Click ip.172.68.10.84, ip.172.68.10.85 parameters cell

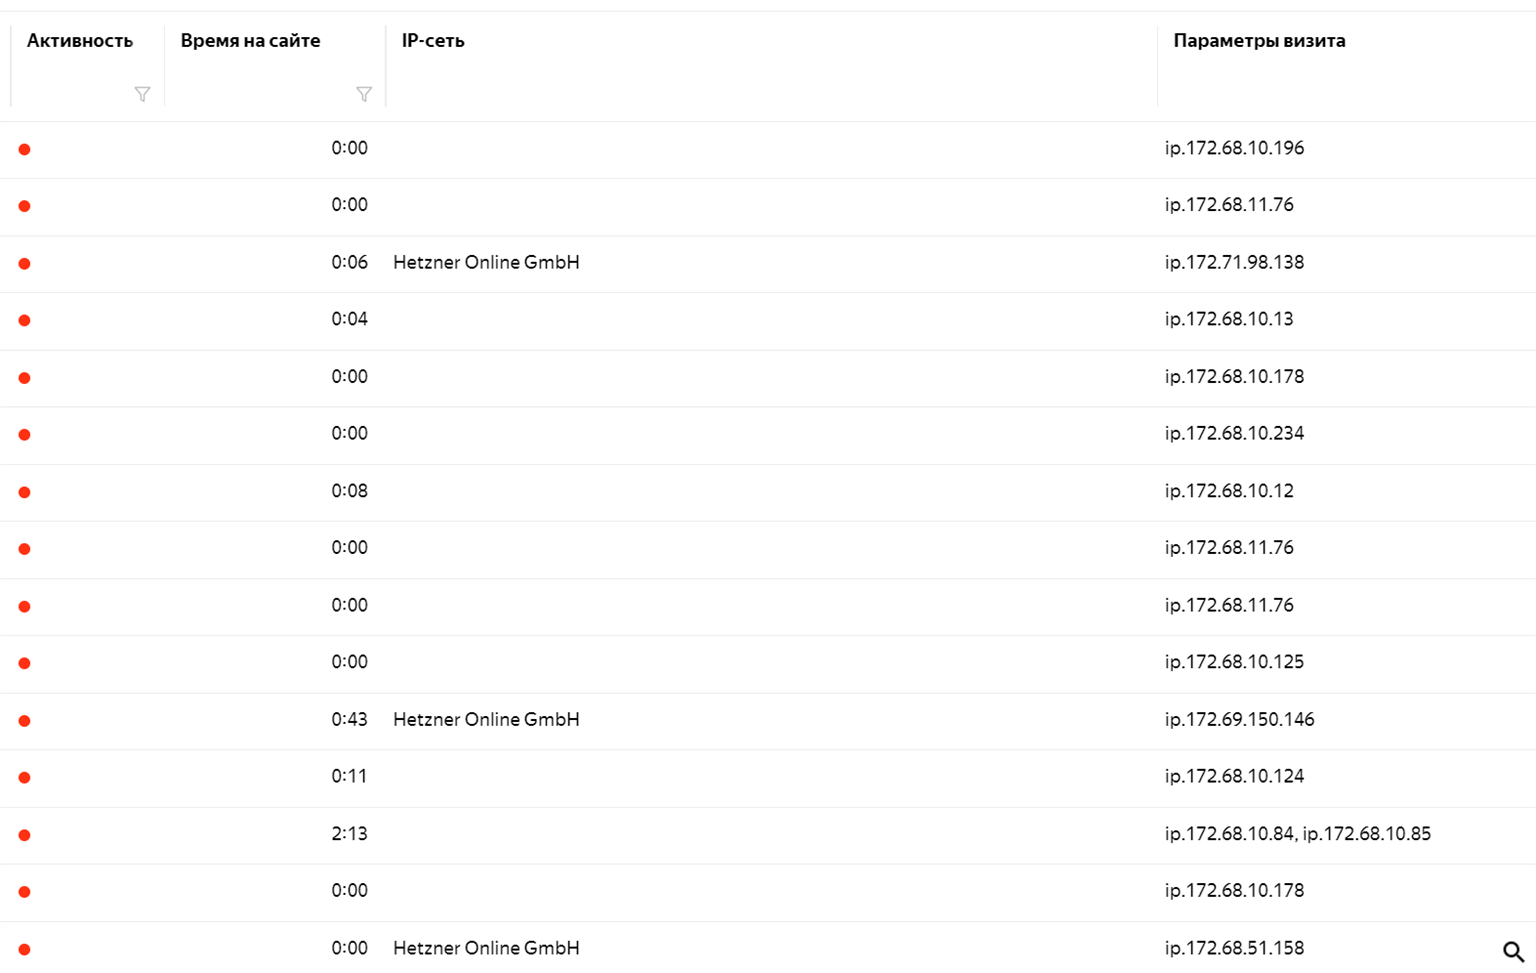tap(1298, 834)
